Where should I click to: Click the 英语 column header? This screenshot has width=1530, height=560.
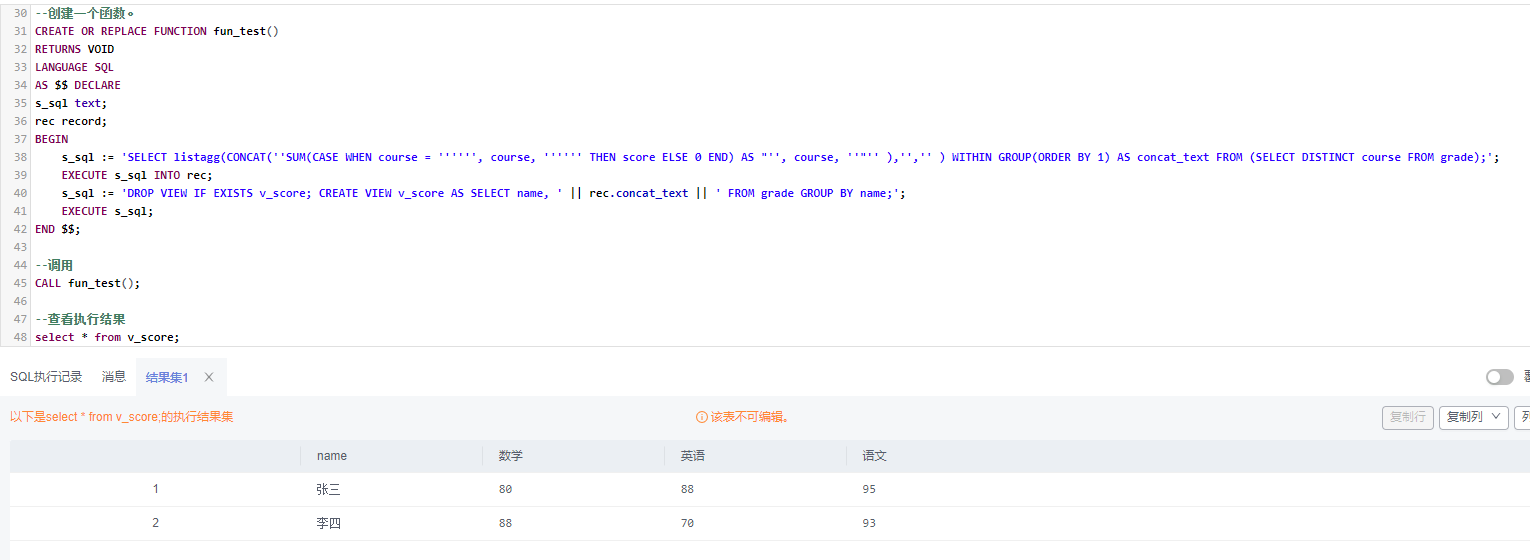pyautogui.click(x=693, y=456)
